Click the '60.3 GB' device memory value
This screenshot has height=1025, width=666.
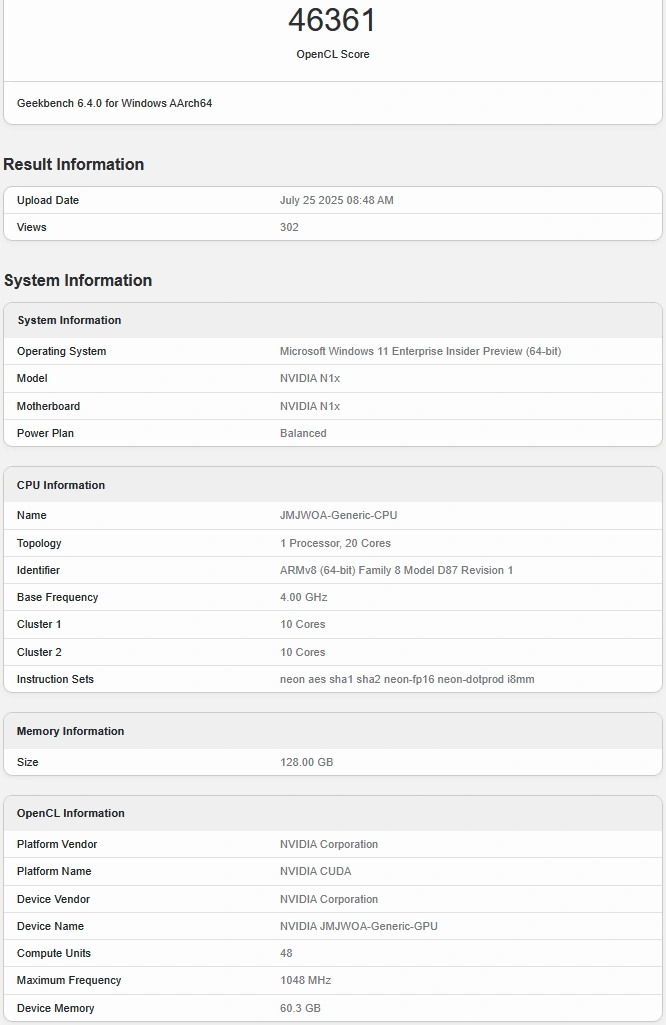point(300,1008)
